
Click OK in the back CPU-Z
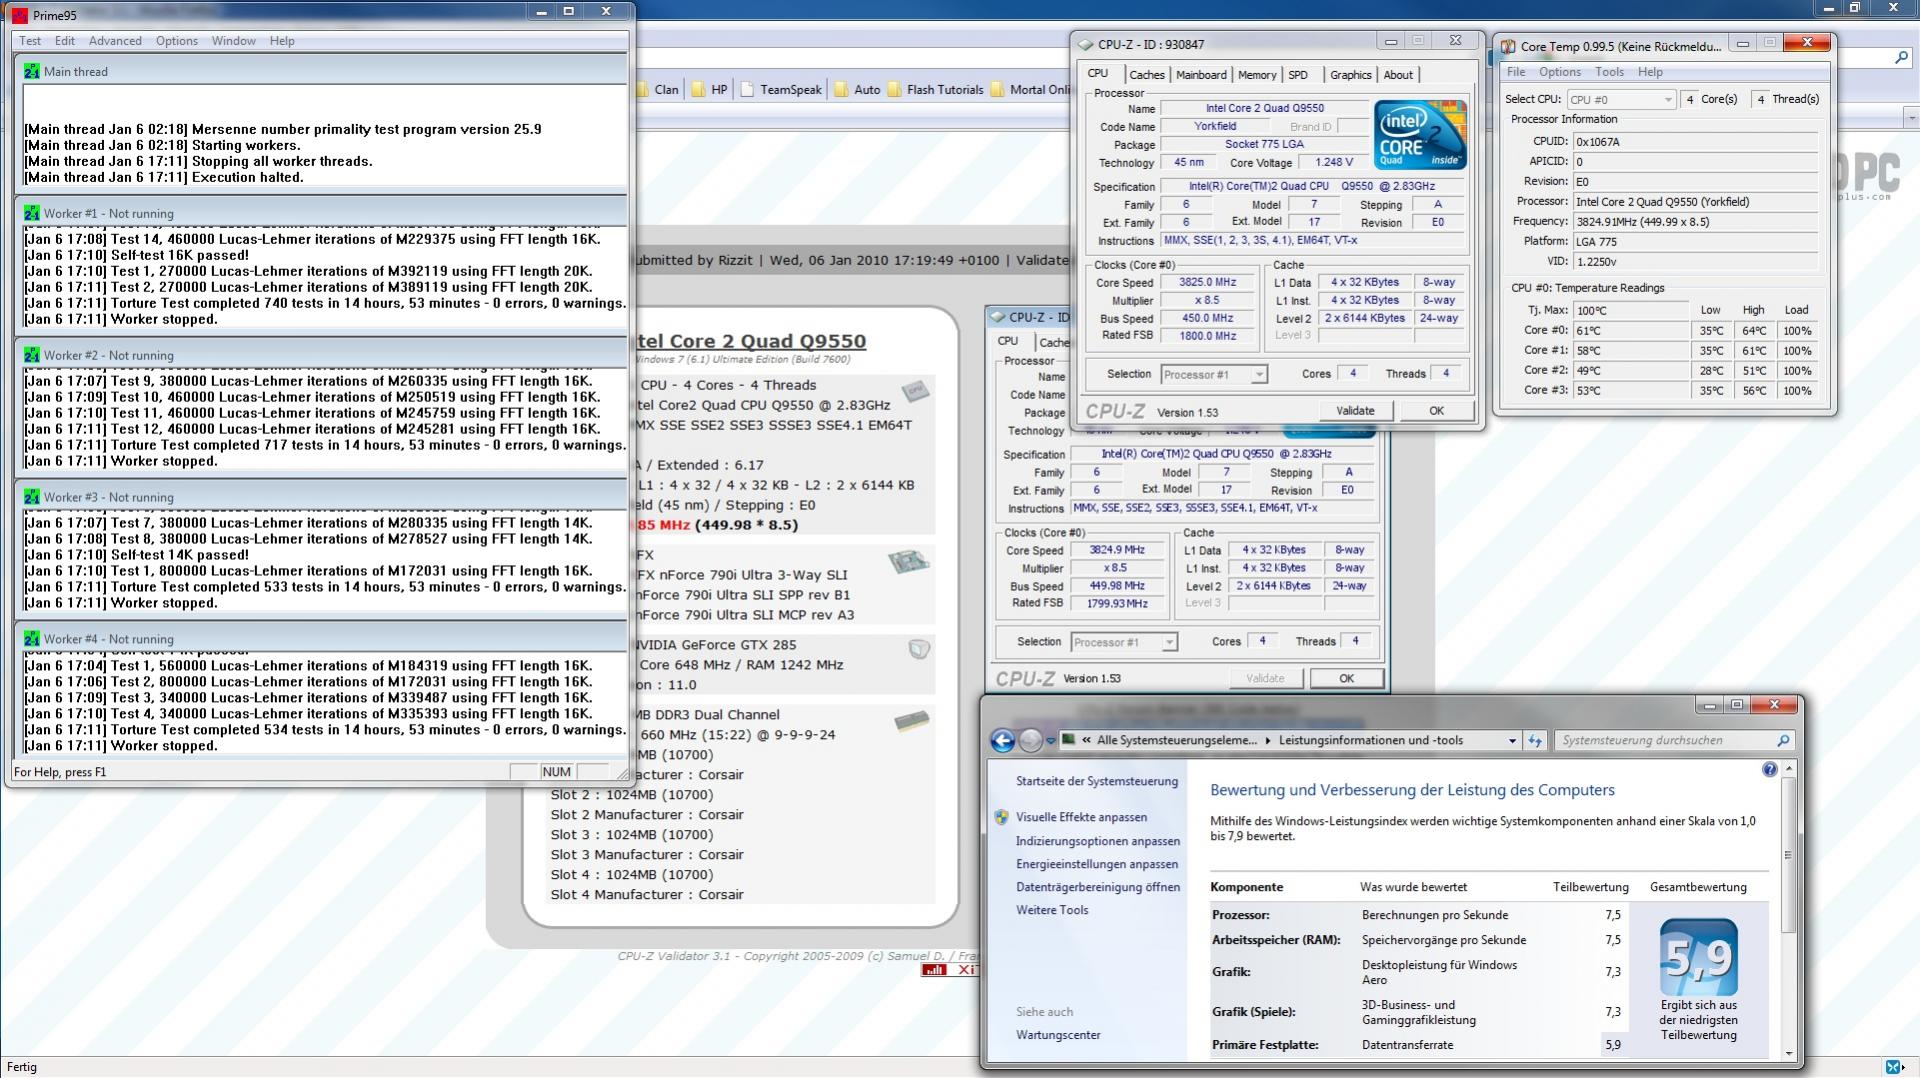coord(1346,678)
